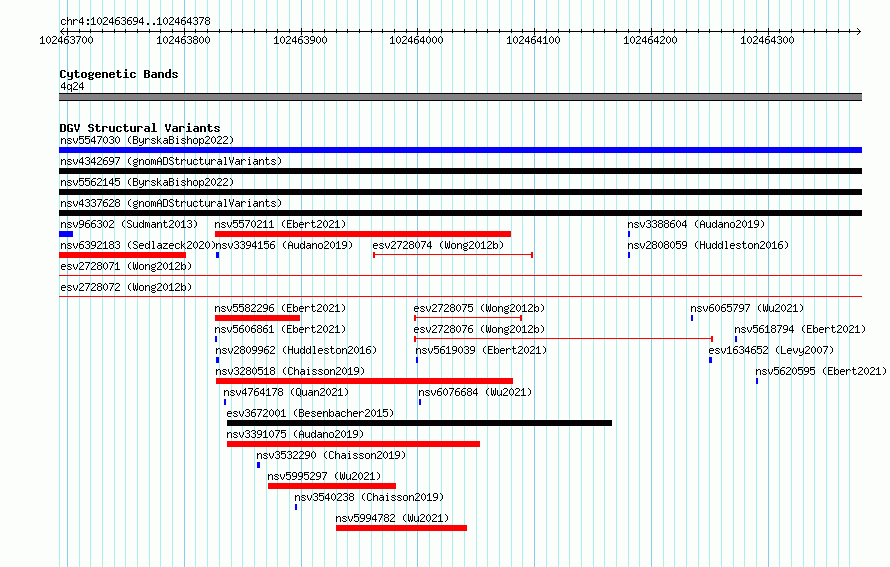Select the blue nsv5547030 variant bar

[460, 150]
